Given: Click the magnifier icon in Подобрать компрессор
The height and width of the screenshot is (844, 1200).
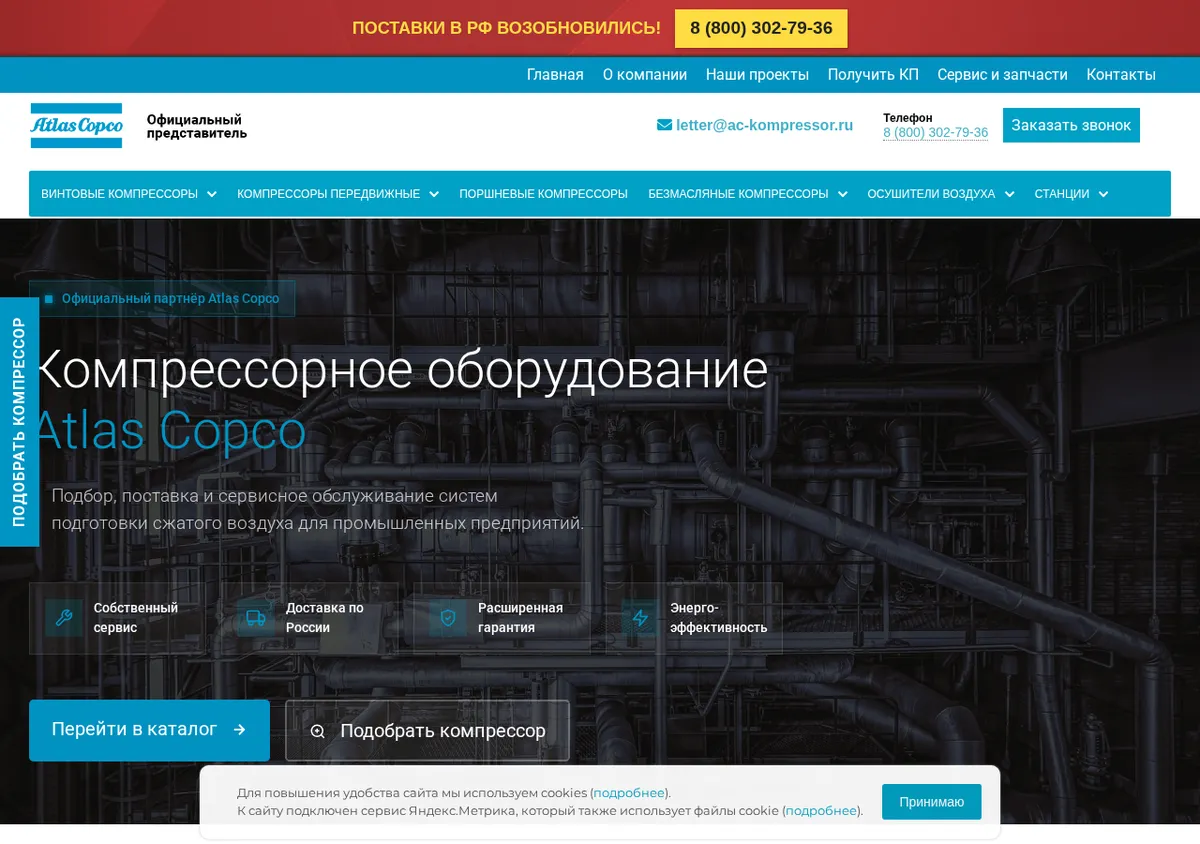Looking at the screenshot, I should [x=318, y=731].
